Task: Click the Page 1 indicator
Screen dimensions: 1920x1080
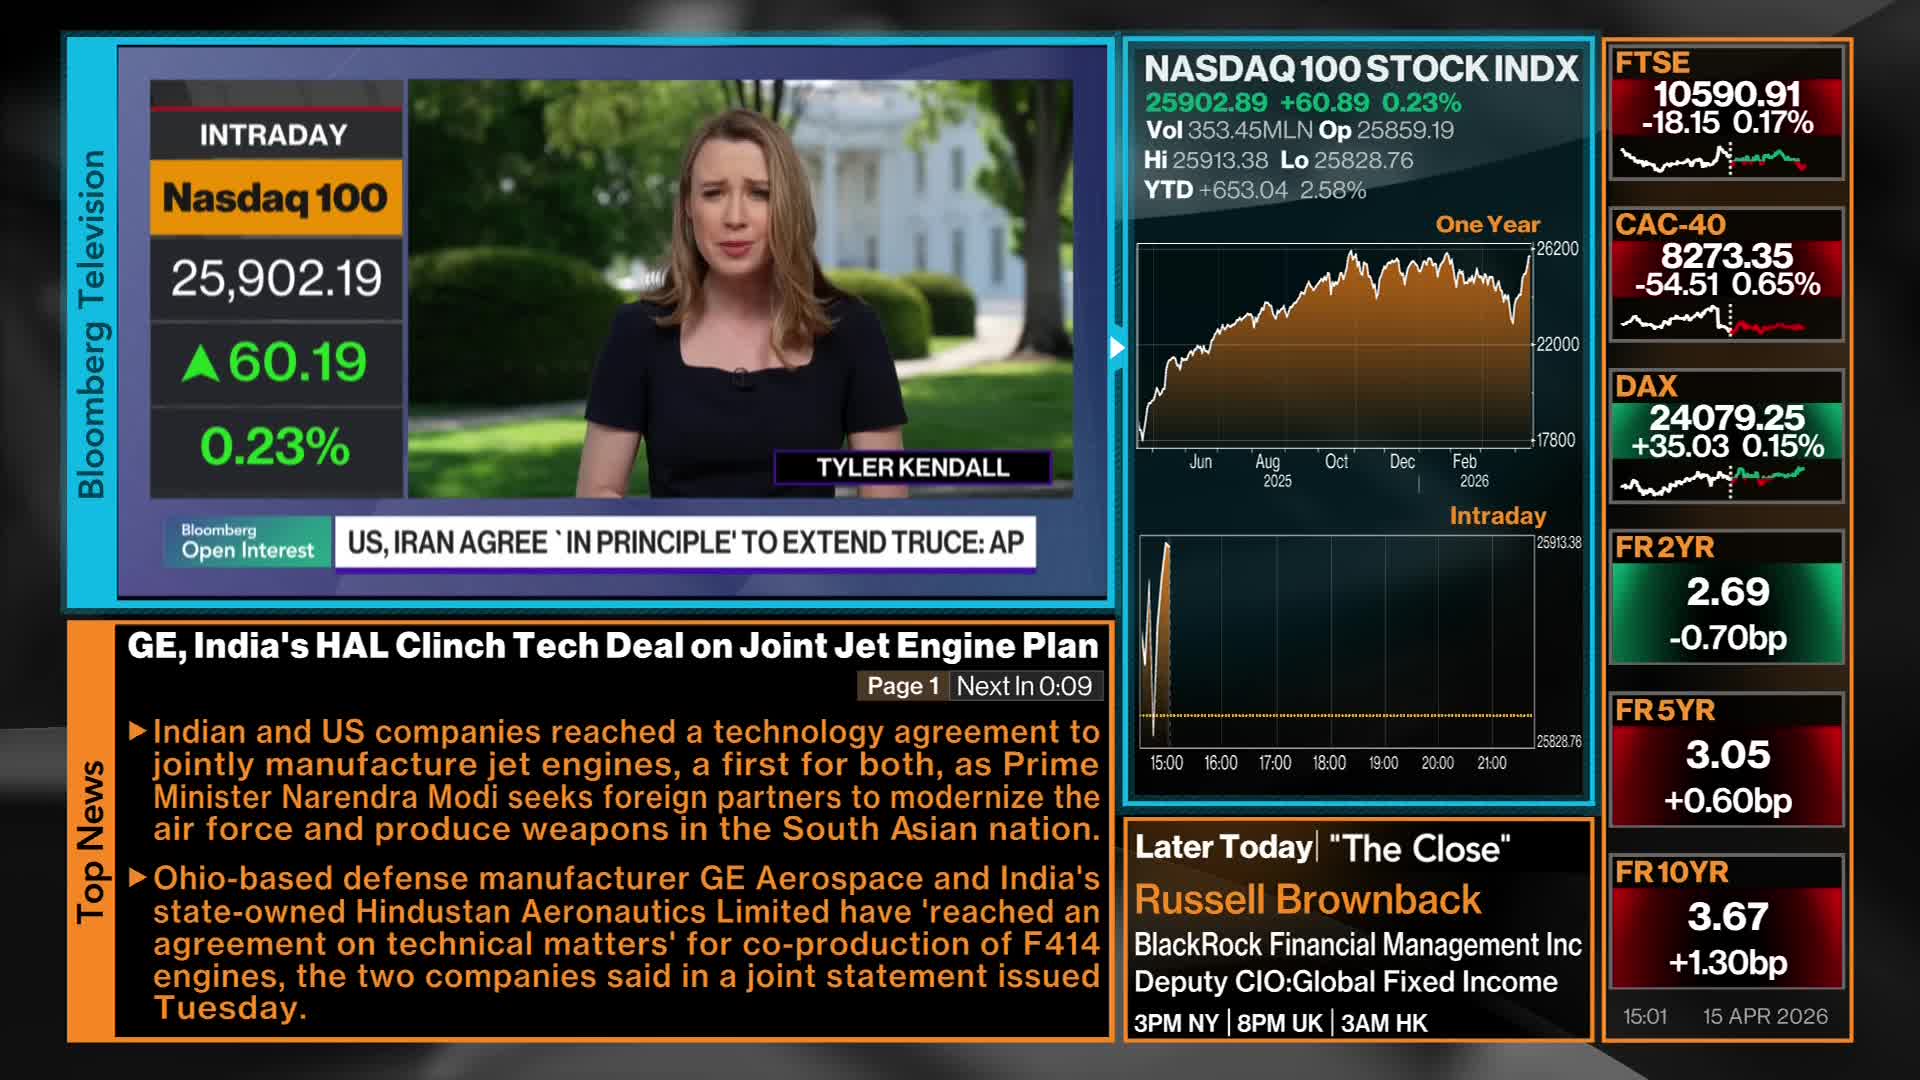Action: click(902, 686)
